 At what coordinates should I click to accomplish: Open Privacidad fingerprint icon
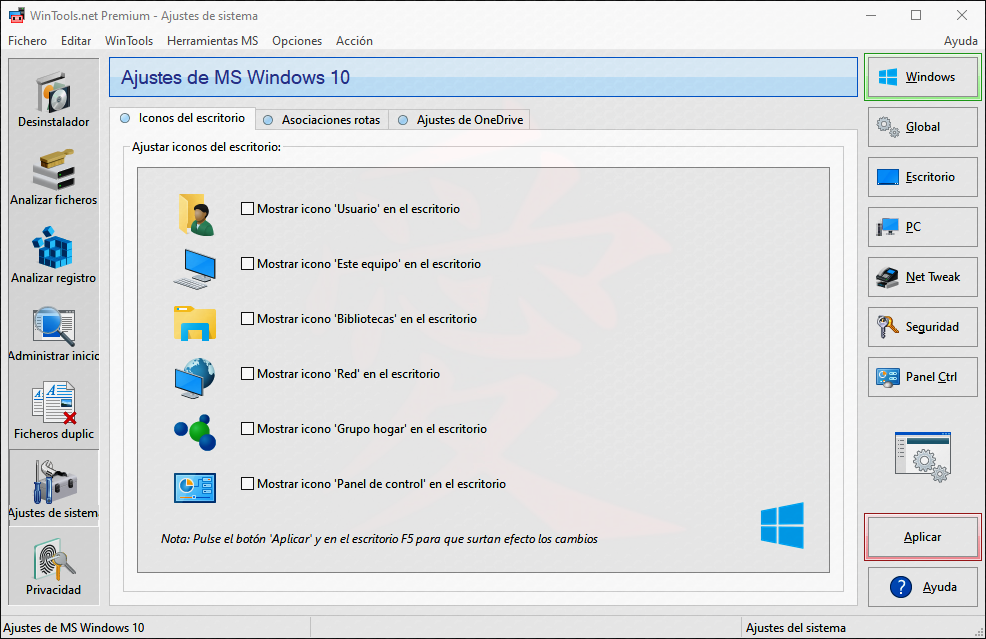click(53, 560)
